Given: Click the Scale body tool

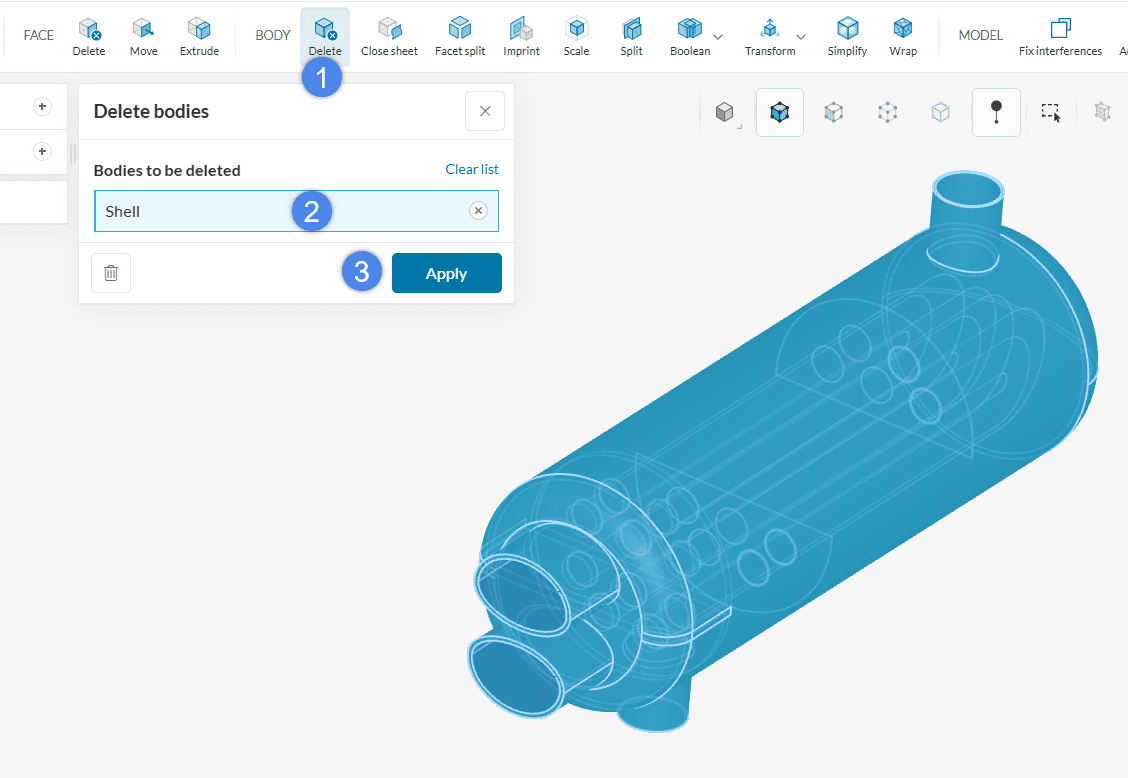Looking at the screenshot, I should point(576,35).
